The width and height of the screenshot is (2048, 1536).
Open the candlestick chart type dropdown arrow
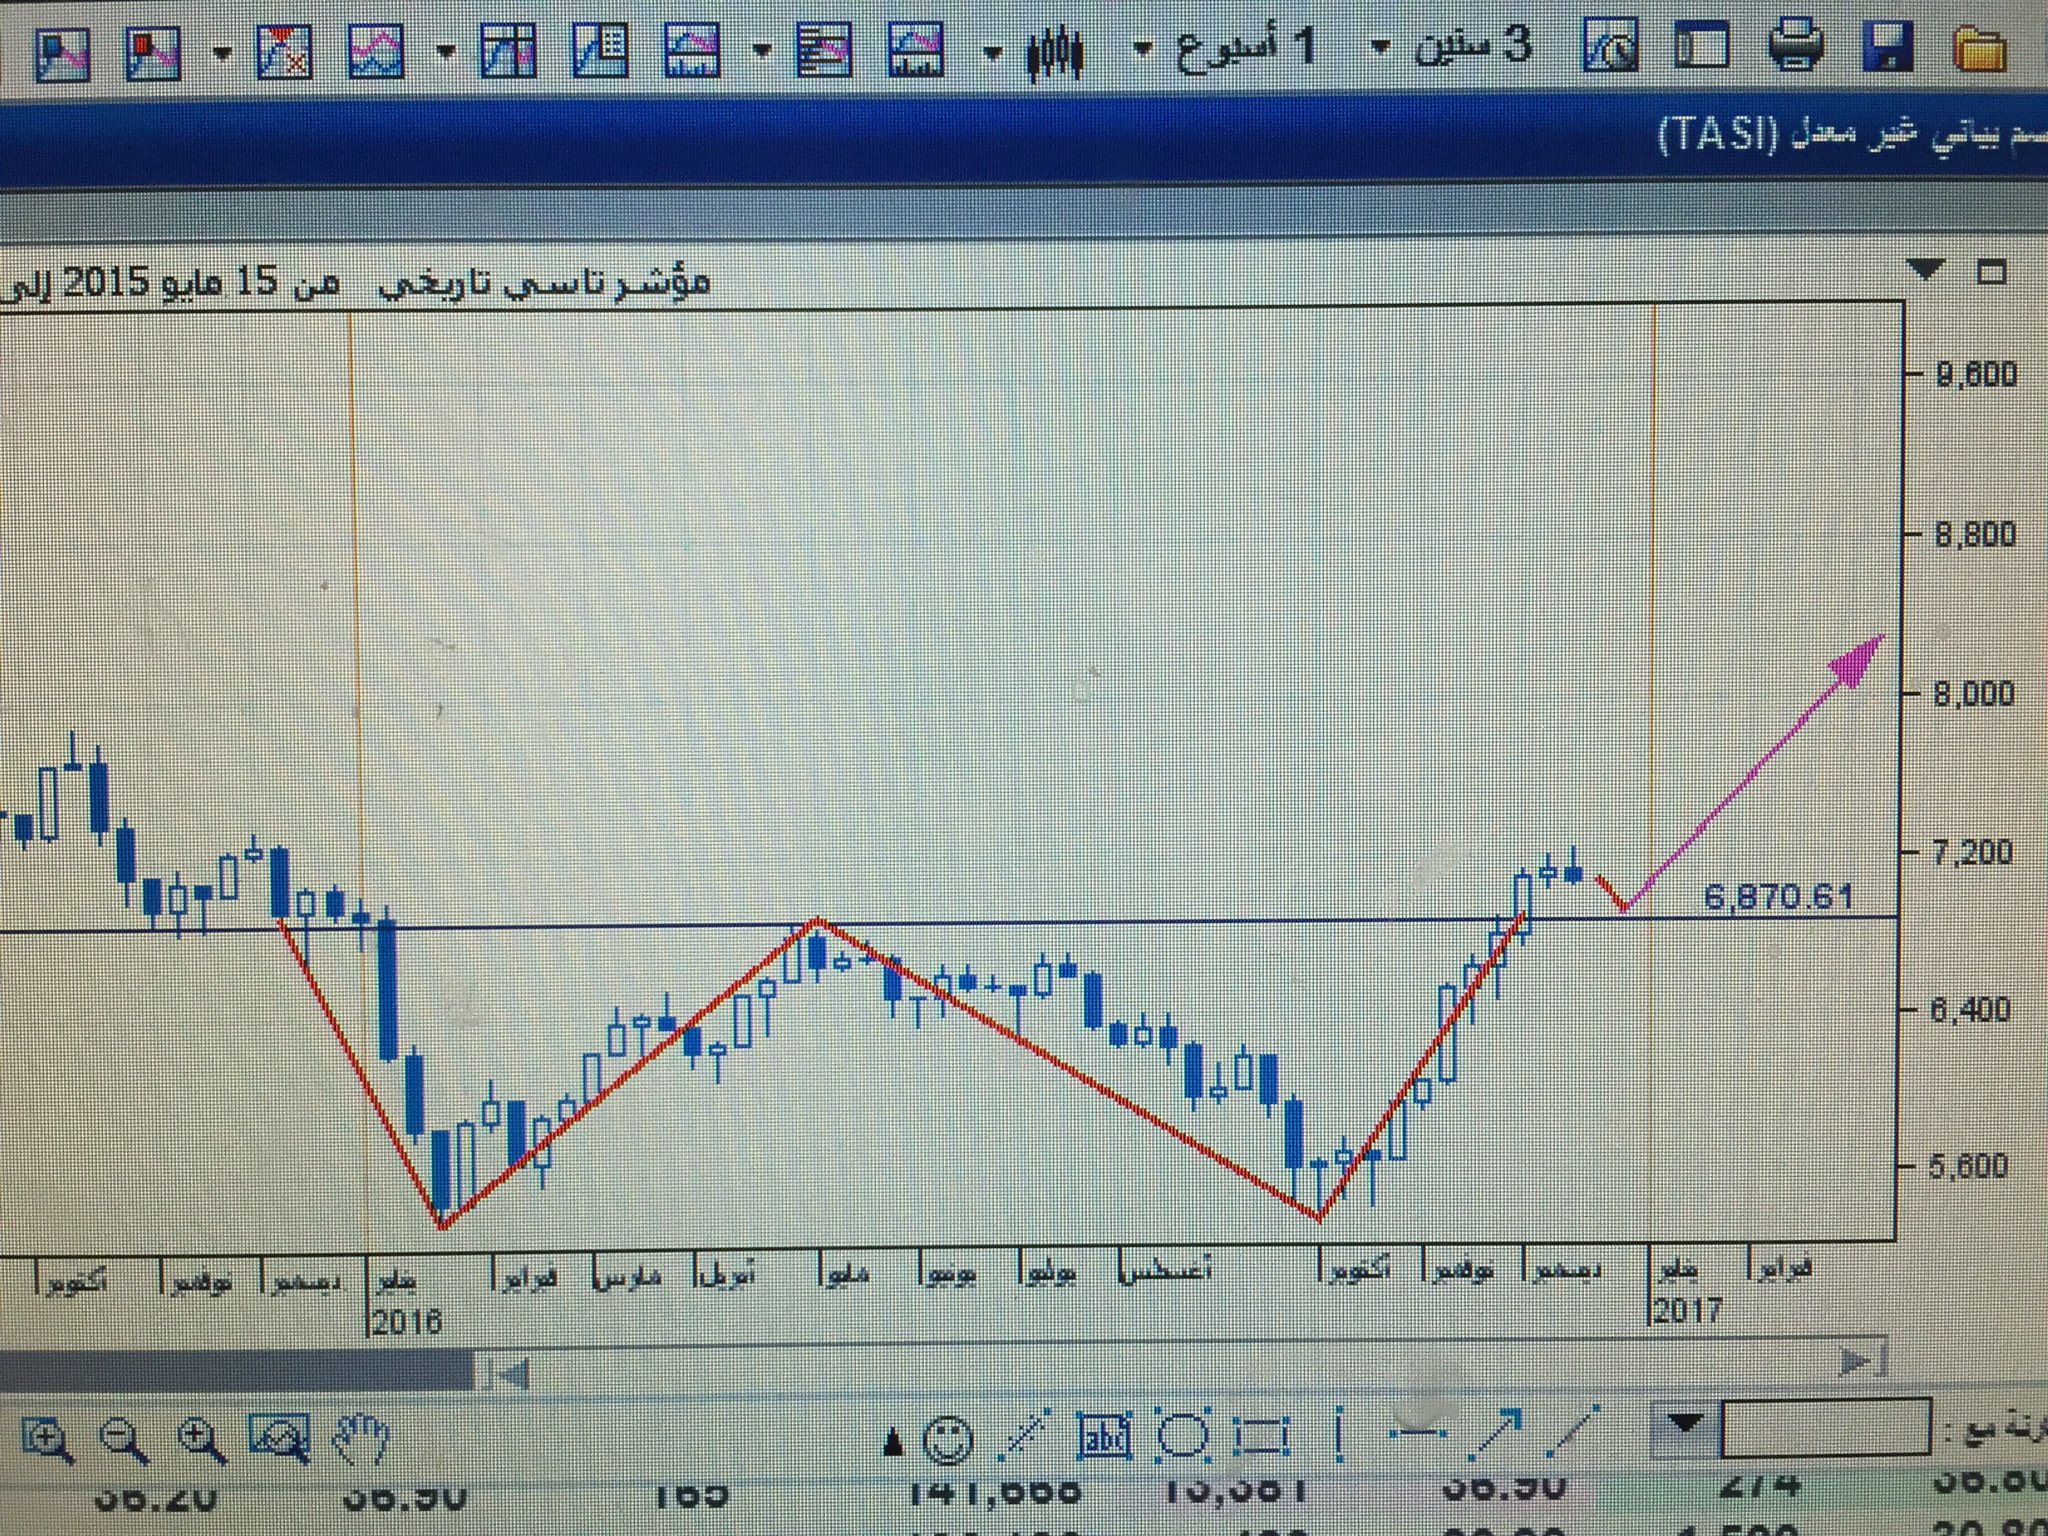pos(991,52)
